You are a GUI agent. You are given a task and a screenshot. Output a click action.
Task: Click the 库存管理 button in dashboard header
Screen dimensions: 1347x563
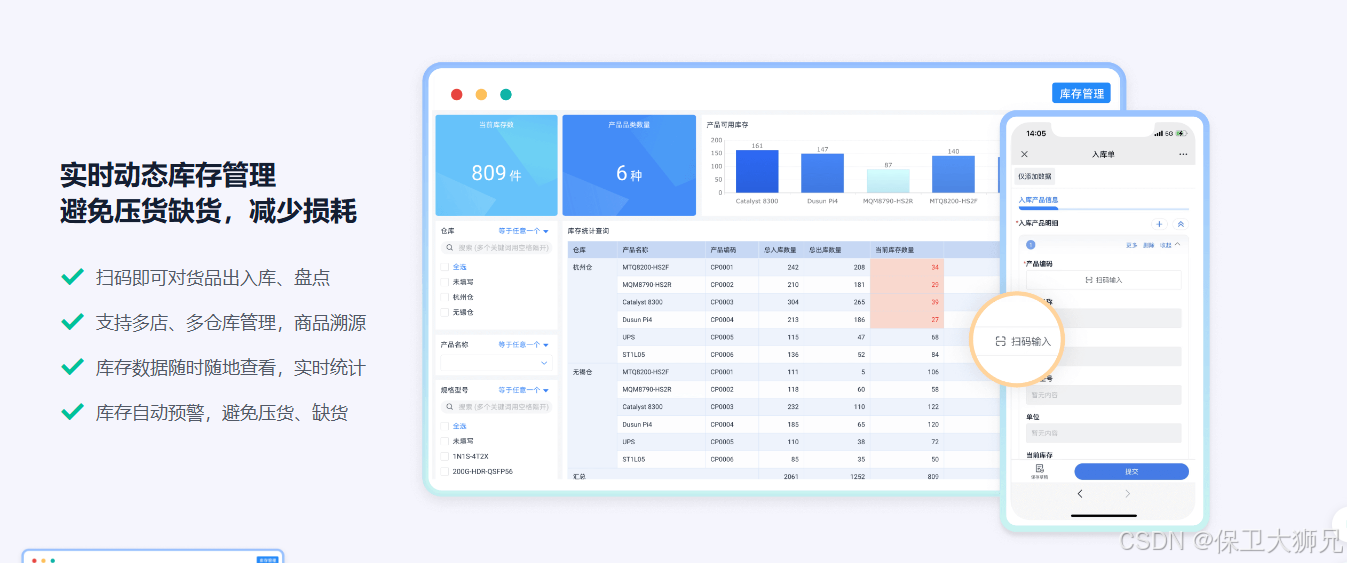[x=1081, y=93]
